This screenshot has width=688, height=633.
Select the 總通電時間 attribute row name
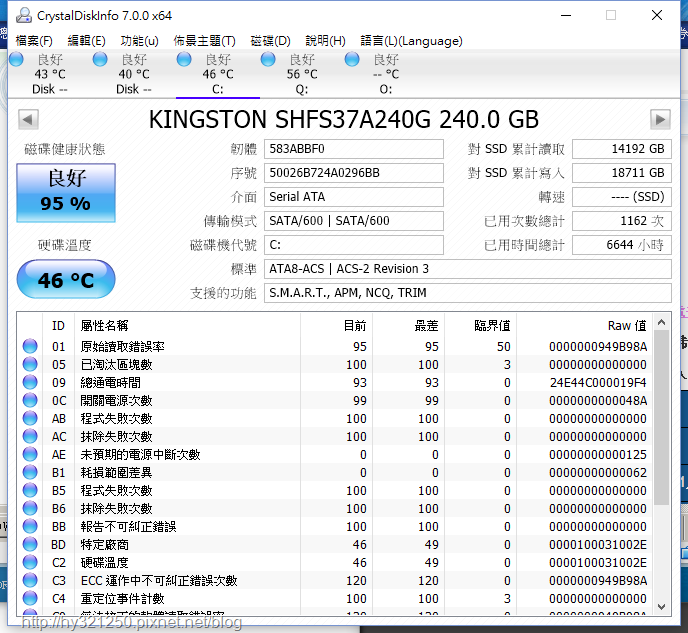point(111,383)
